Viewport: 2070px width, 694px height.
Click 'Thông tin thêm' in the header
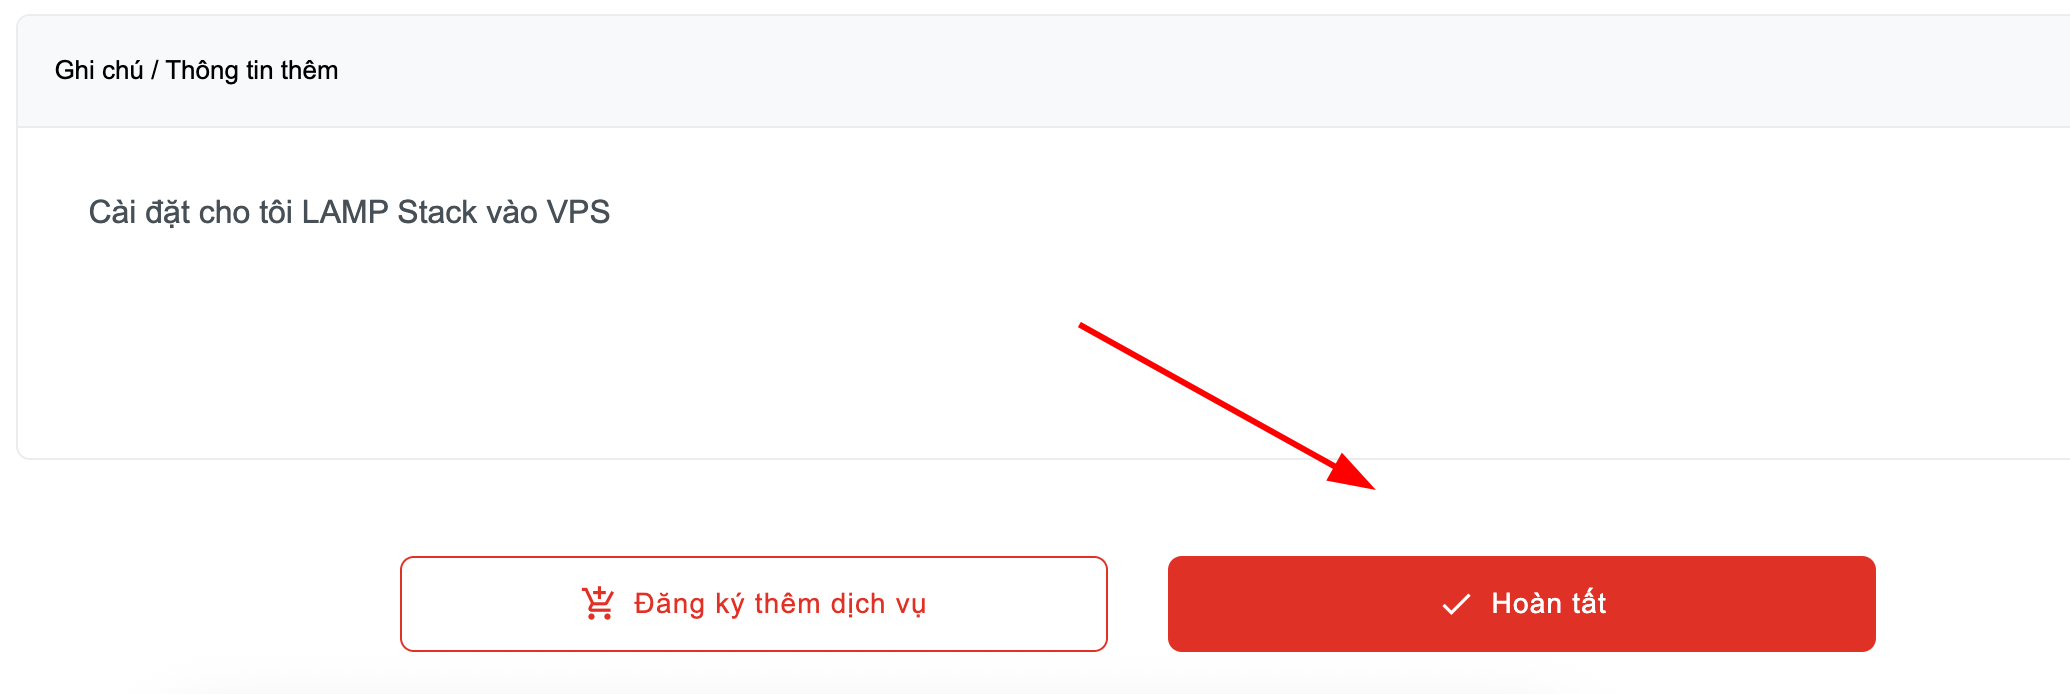(x=252, y=70)
